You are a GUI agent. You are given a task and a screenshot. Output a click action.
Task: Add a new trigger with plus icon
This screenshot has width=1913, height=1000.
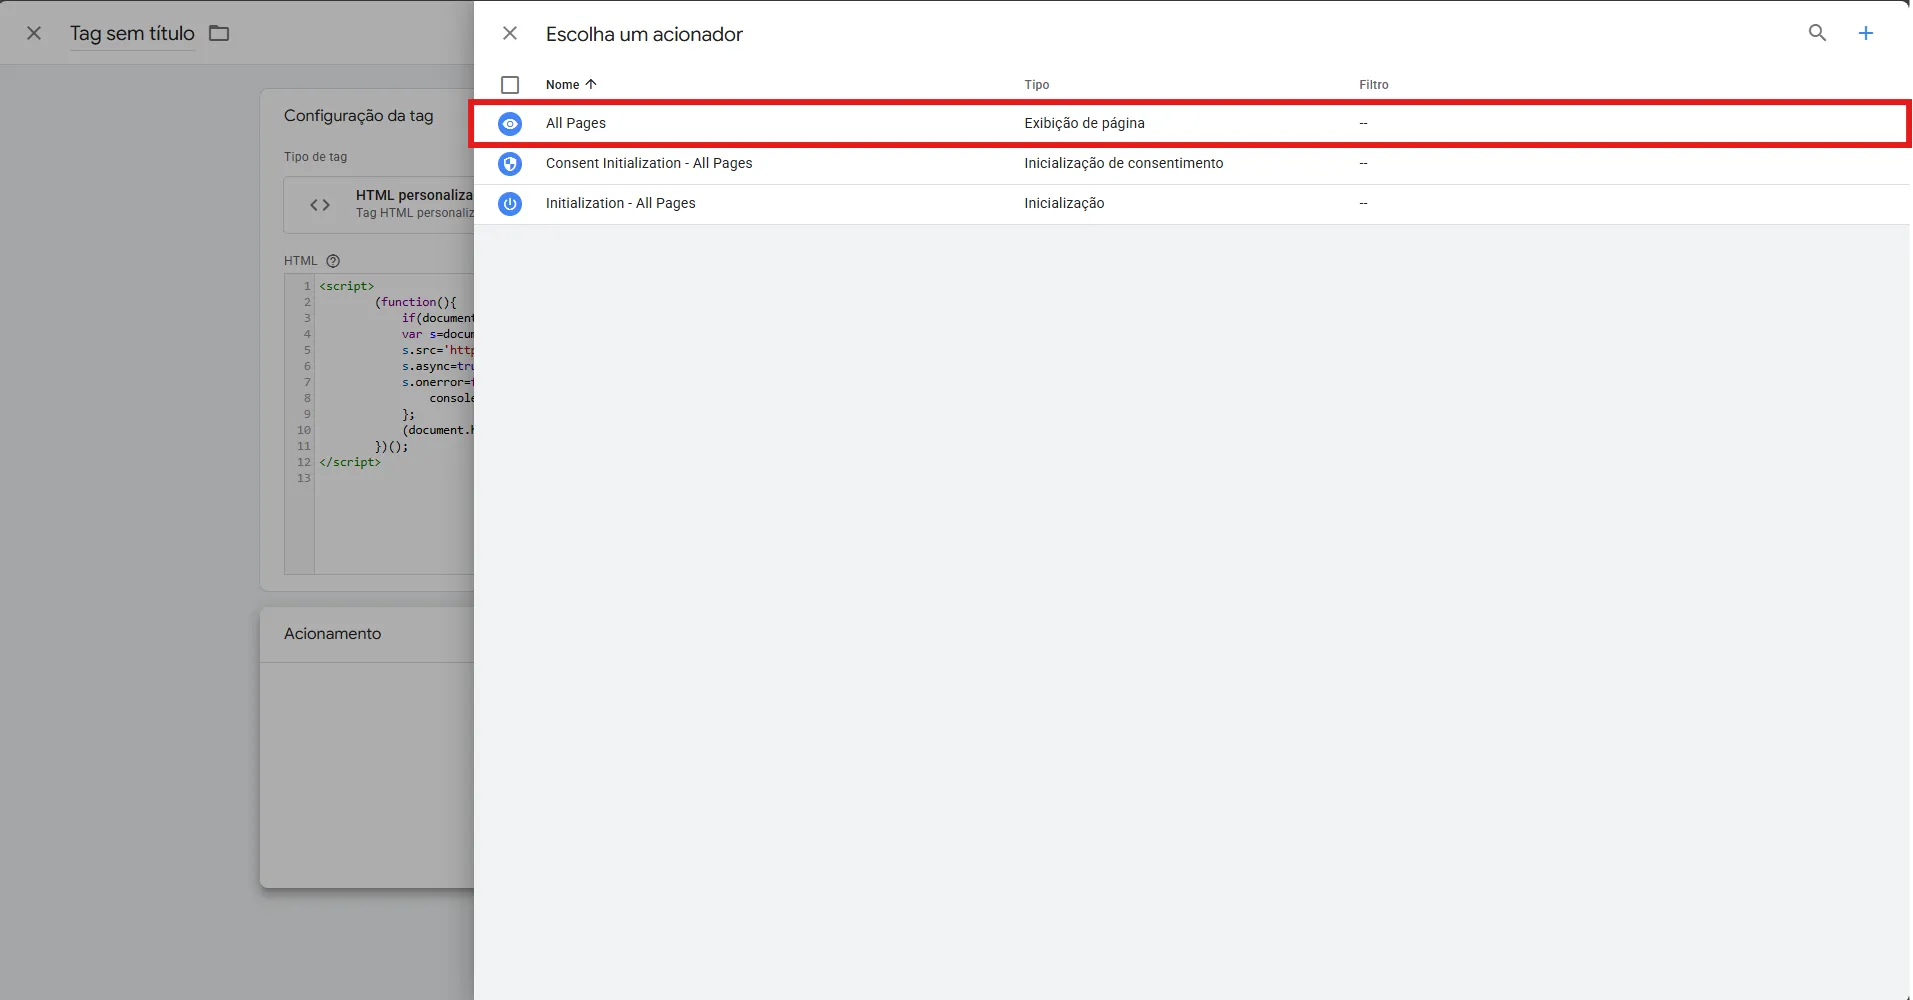coord(1865,33)
